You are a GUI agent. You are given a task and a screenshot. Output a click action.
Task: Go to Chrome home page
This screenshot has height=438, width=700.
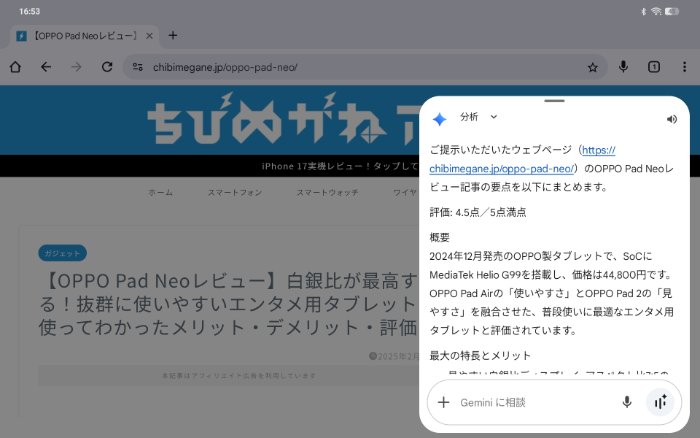tap(15, 67)
